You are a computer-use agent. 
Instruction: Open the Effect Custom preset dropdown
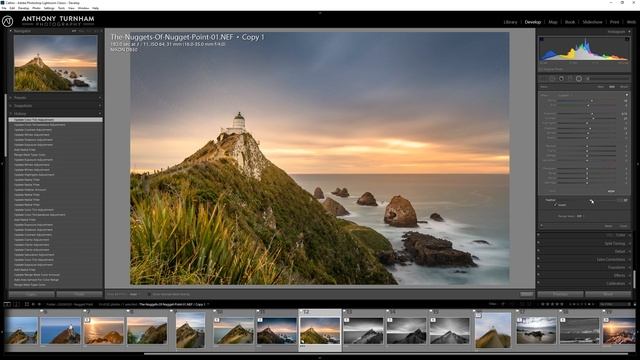point(564,95)
